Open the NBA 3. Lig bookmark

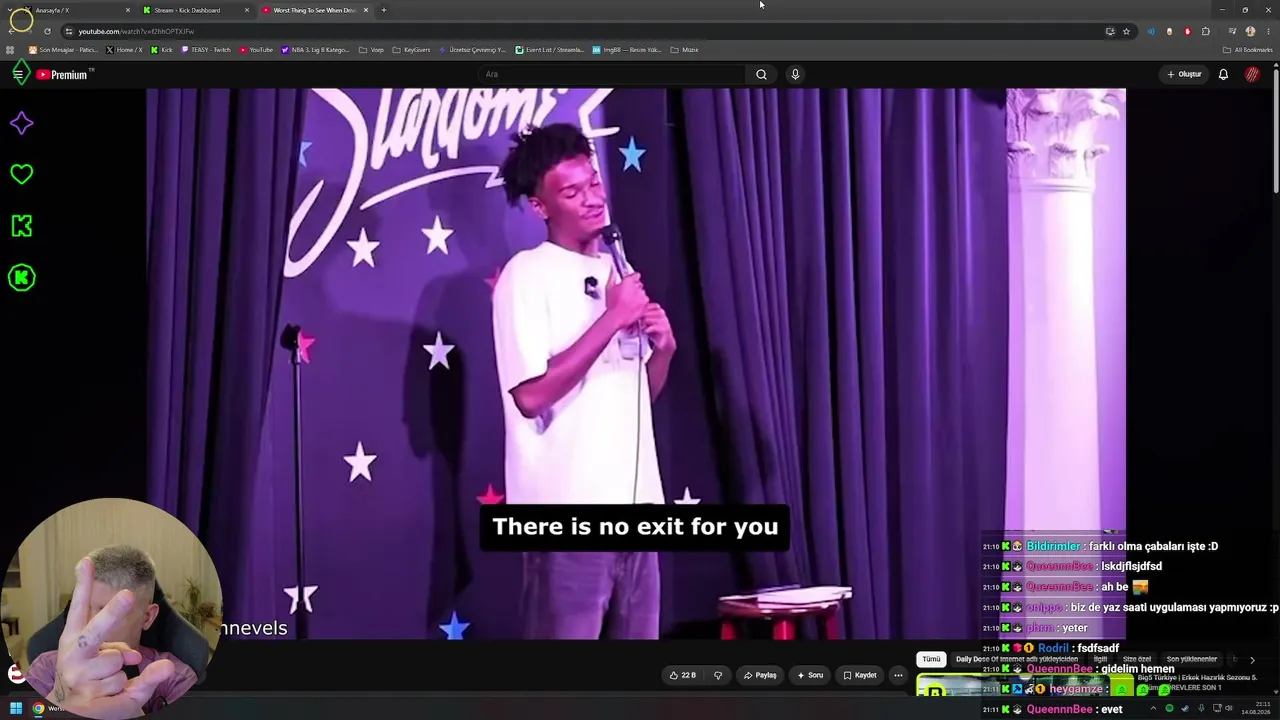(316, 49)
